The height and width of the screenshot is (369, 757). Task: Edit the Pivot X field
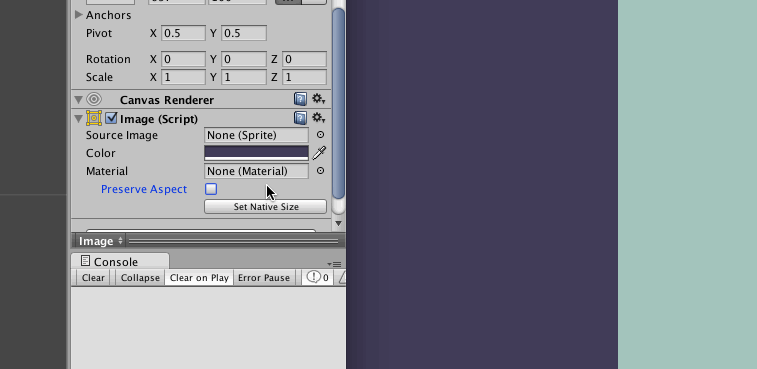183,33
